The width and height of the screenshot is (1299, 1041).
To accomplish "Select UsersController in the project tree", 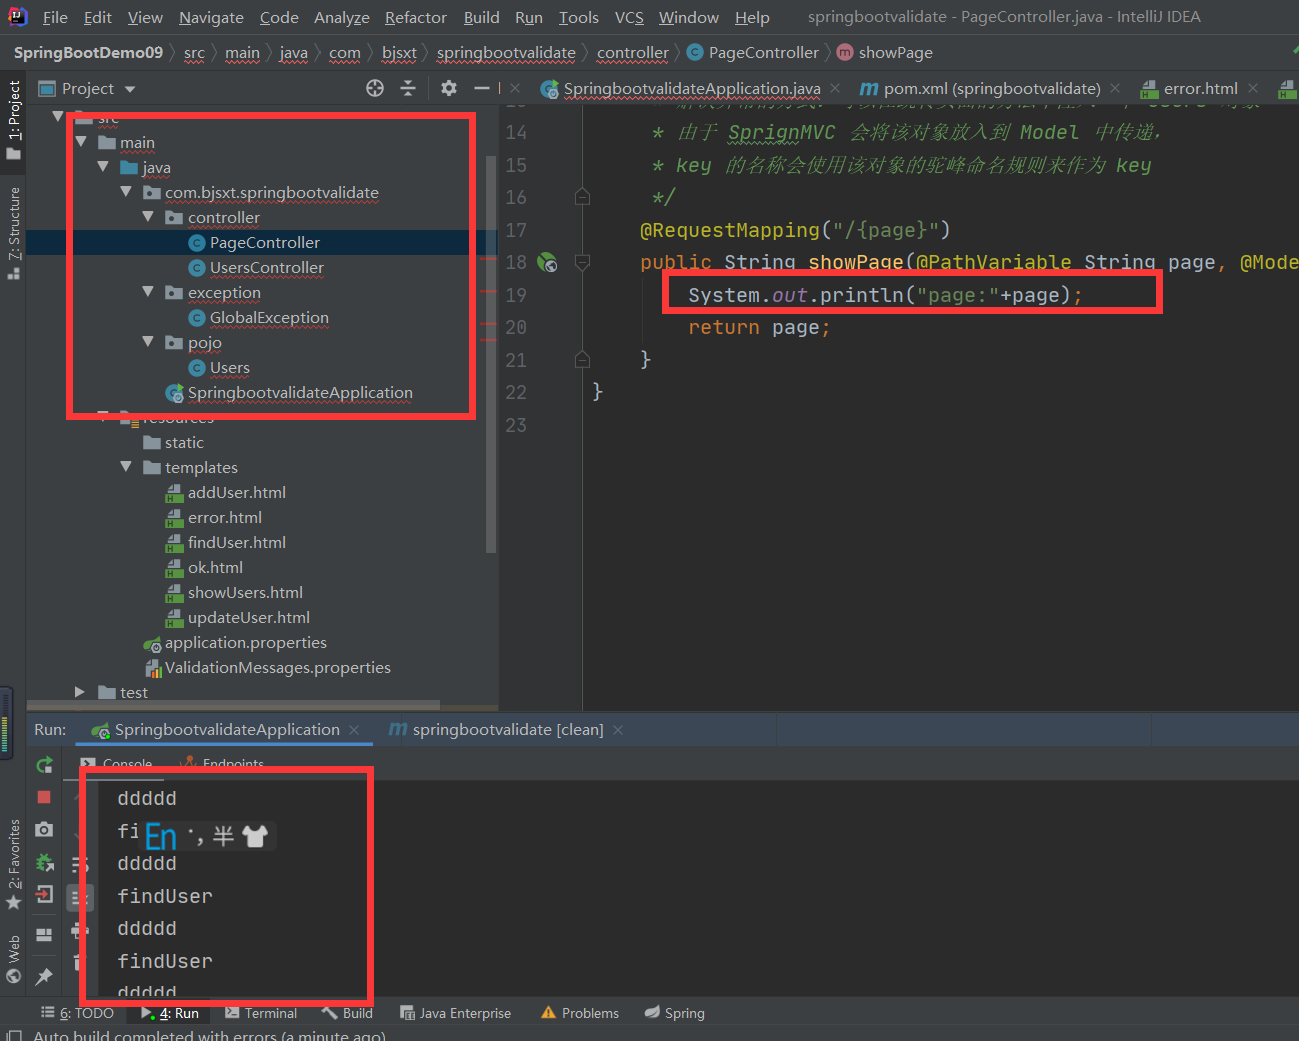I will pyautogui.click(x=267, y=267).
